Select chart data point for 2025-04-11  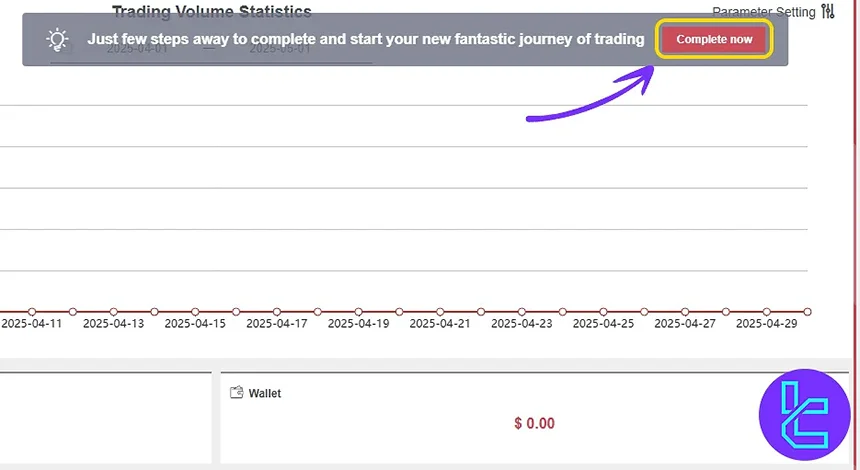coord(32,312)
